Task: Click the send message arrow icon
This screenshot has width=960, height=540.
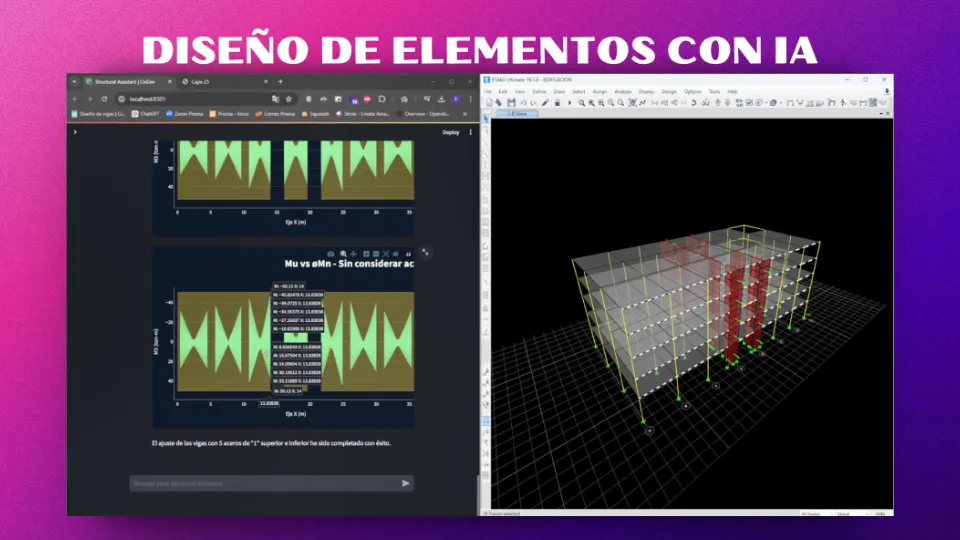Action: point(405,483)
